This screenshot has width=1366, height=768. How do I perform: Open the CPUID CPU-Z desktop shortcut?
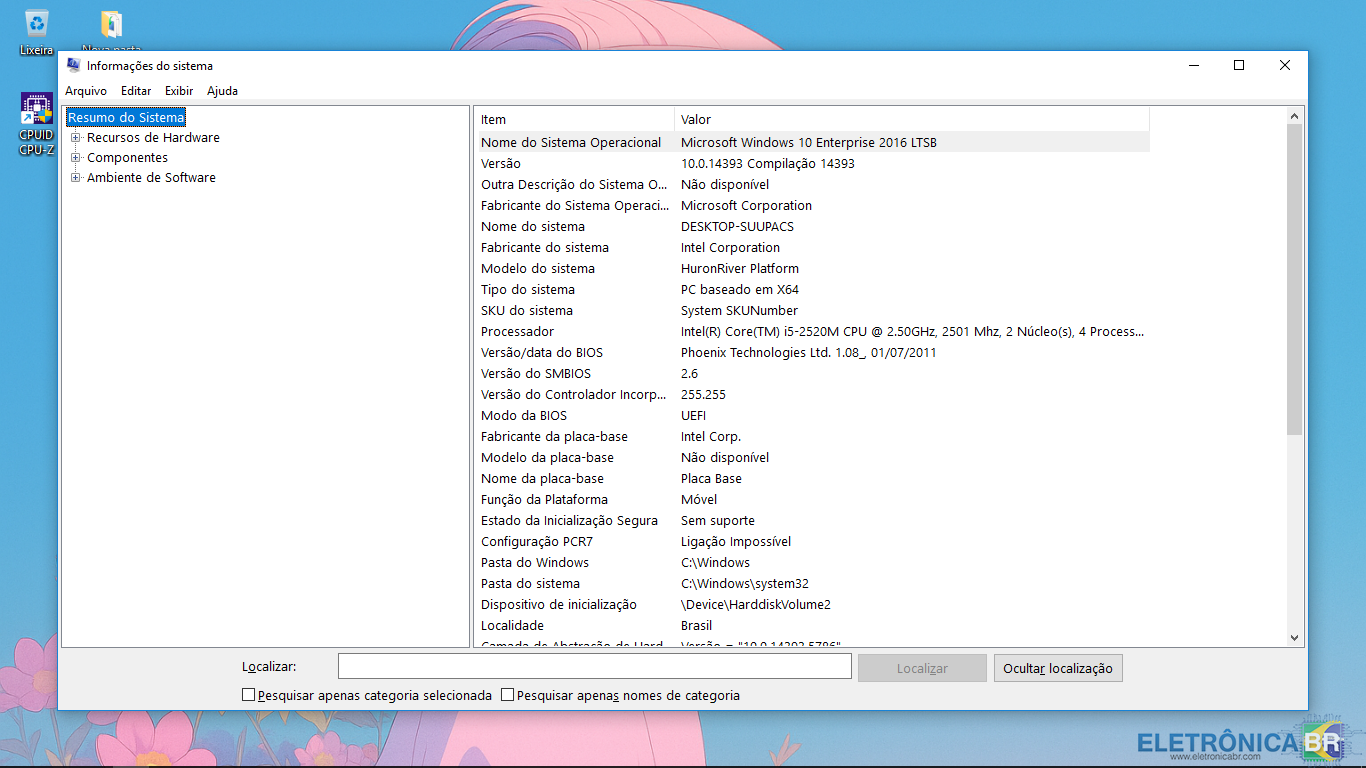tap(37, 110)
